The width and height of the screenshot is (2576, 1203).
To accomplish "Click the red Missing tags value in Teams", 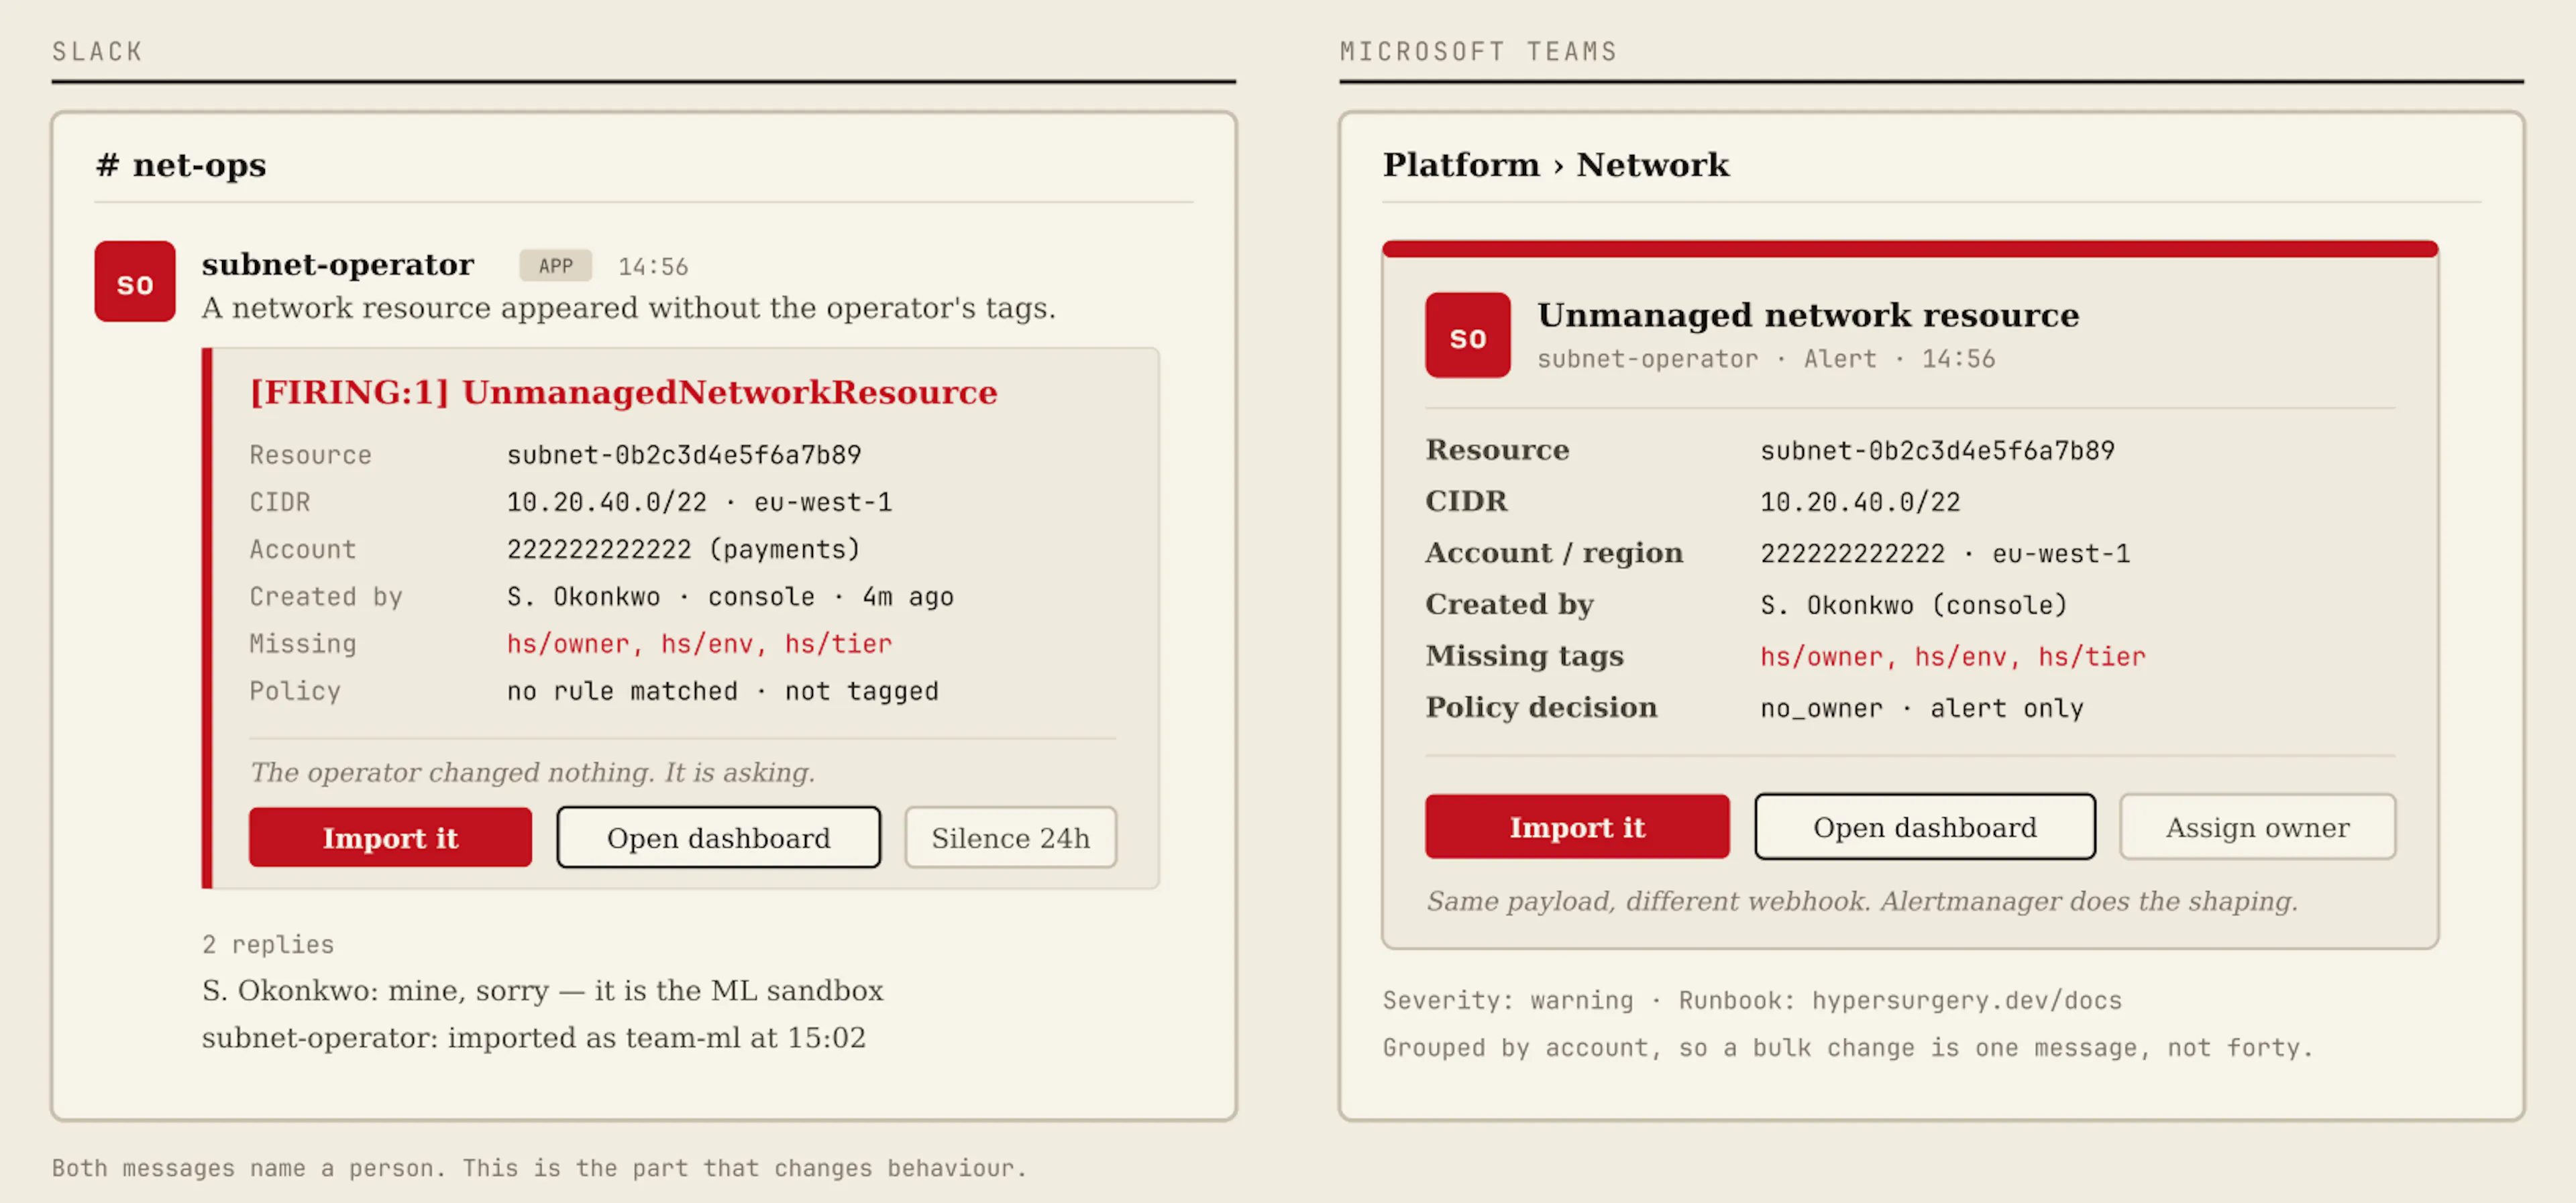I will click(1952, 656).
